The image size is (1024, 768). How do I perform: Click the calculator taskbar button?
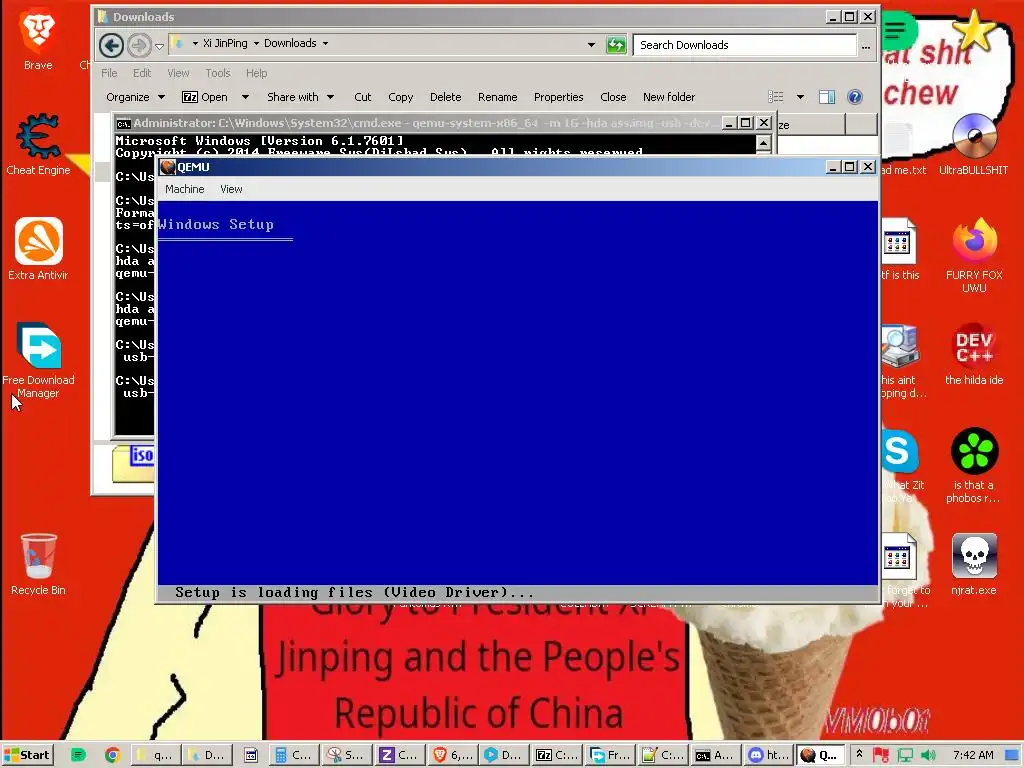pos(293,755)
